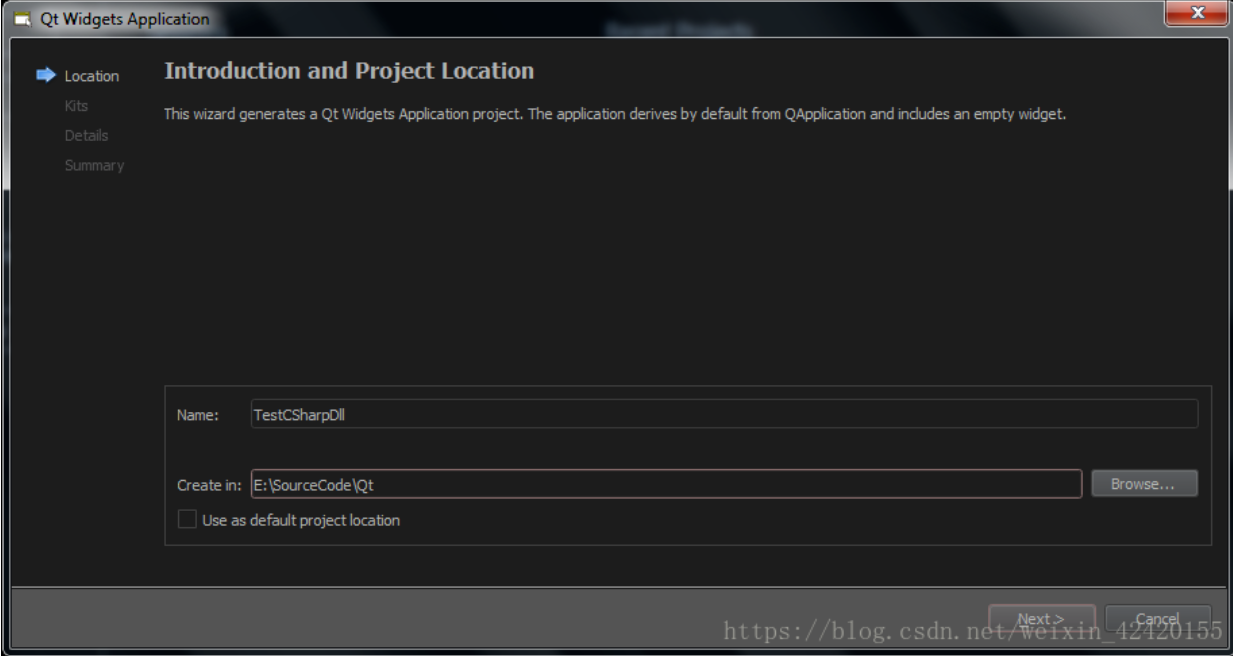Image resolution: width=1233 pixels, height=656 pixels.
Task: Click the Name field containing TestCSharpDll
Action: point(723,414)
